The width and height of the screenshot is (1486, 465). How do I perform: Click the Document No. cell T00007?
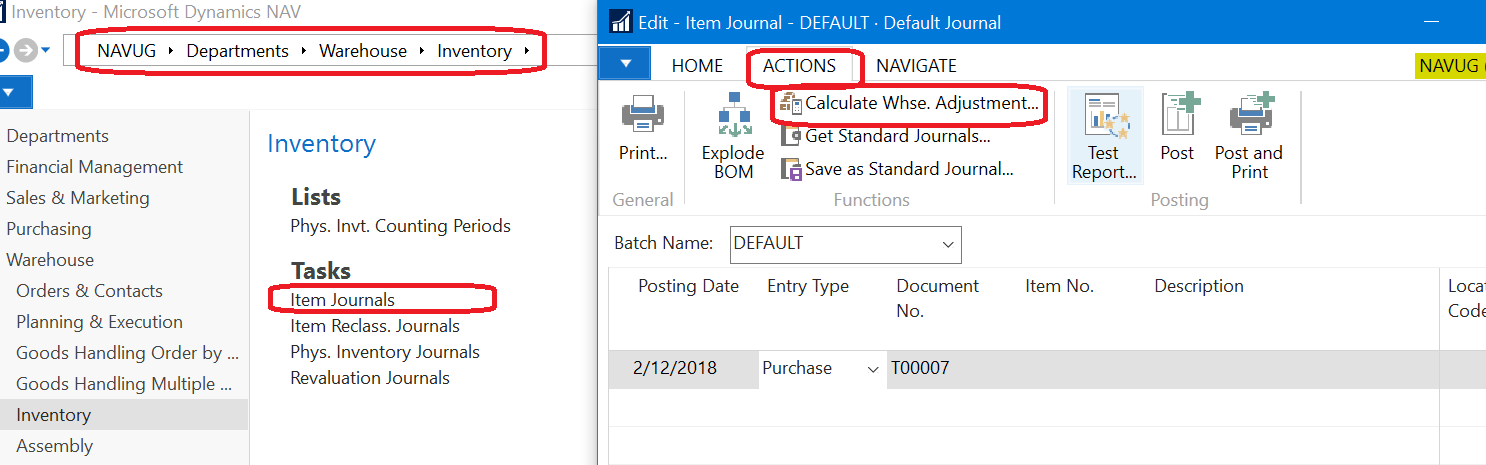[x=920, y=369]
